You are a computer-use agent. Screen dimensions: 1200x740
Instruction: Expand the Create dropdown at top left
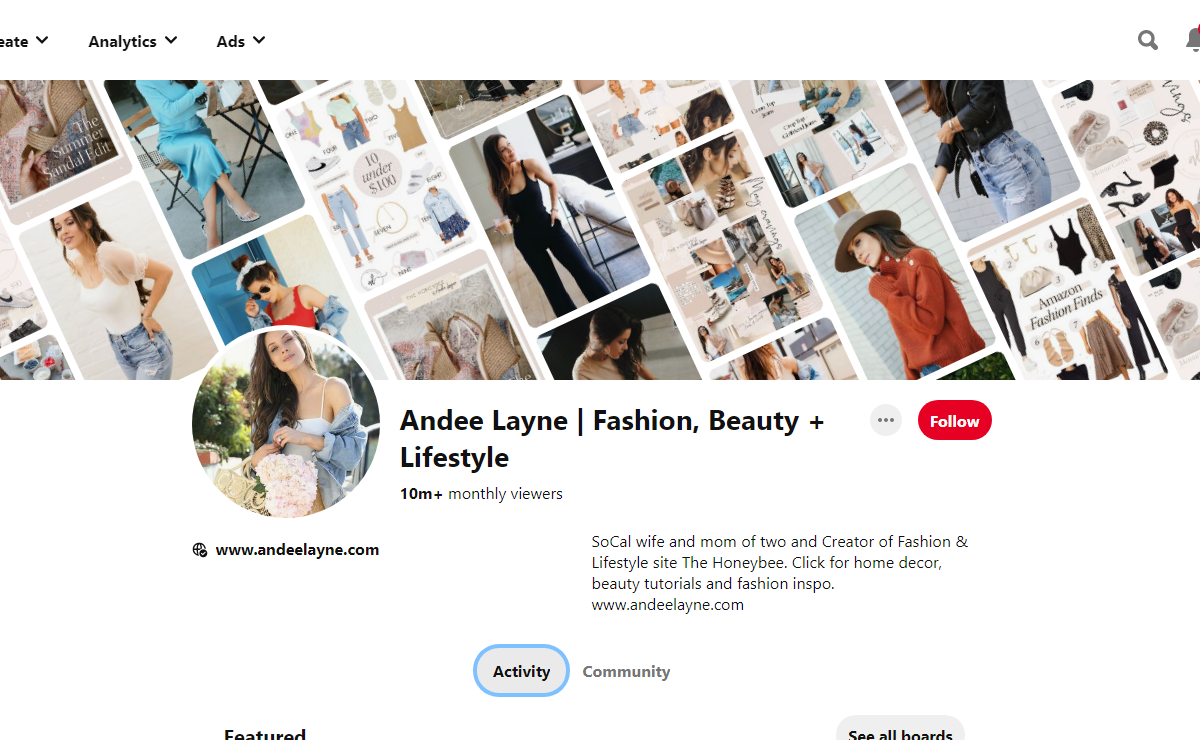24,41
